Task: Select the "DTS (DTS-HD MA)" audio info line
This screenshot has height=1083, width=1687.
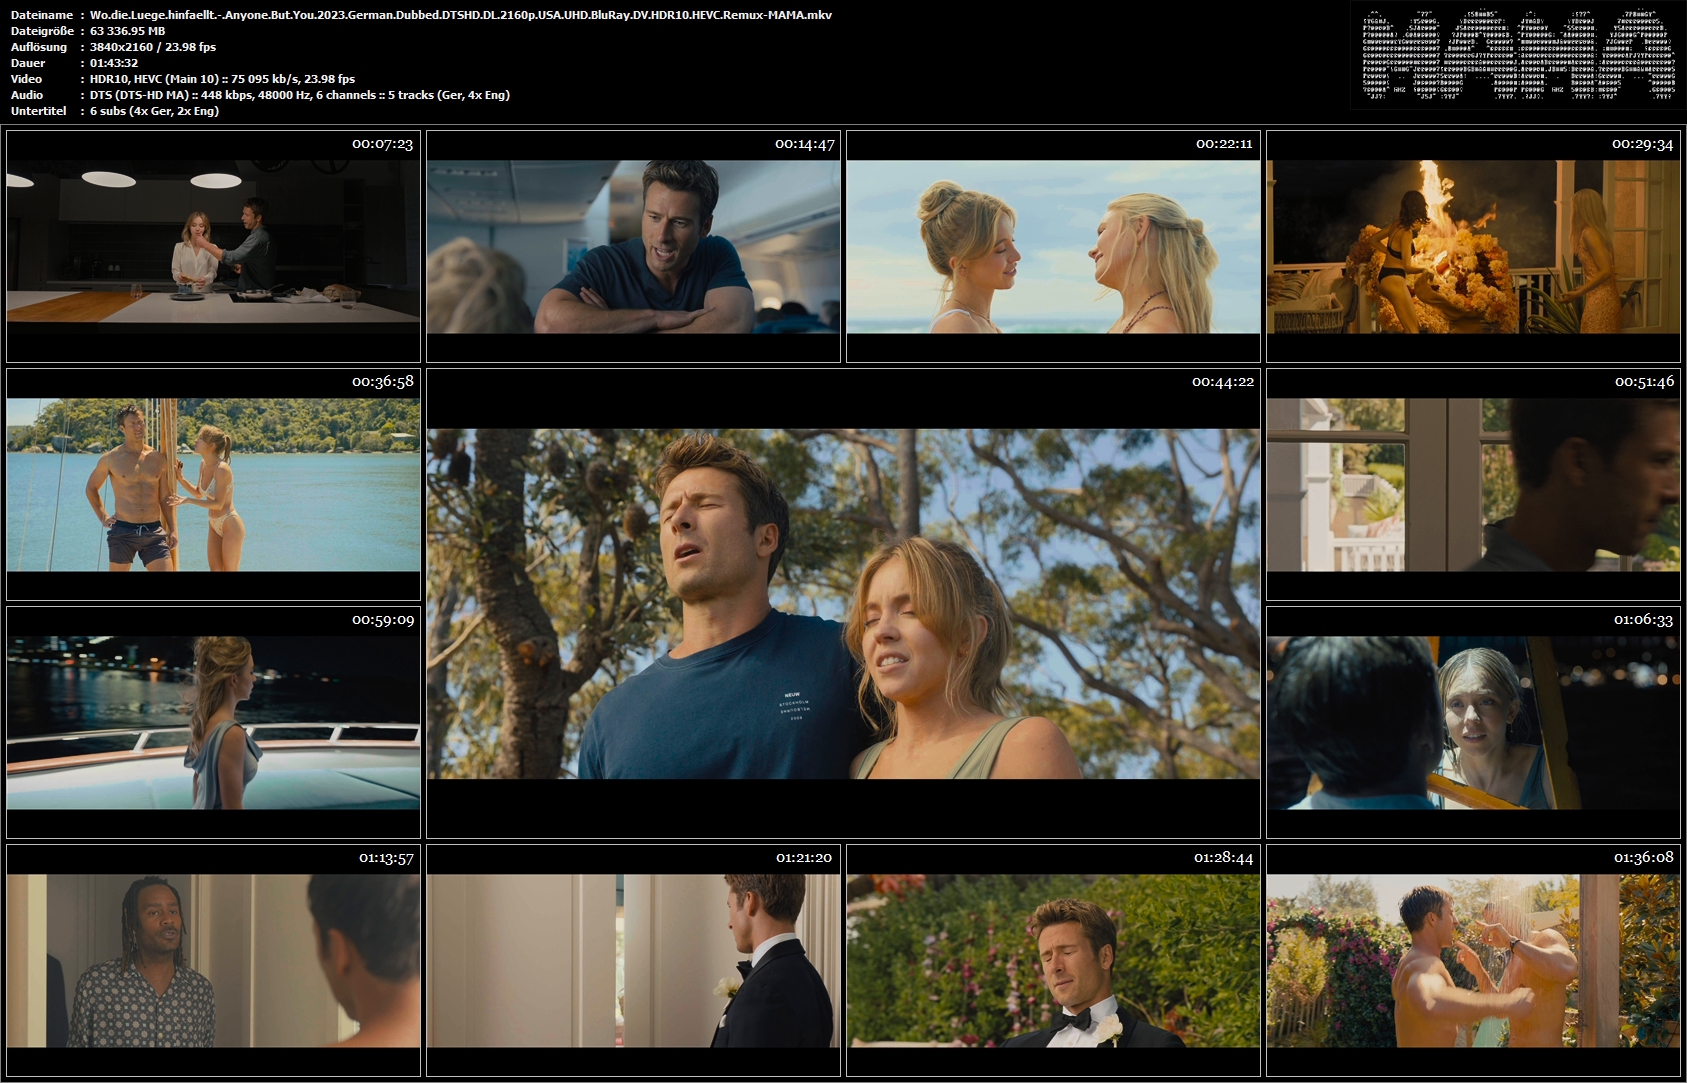Action: (x=300, y=95)
